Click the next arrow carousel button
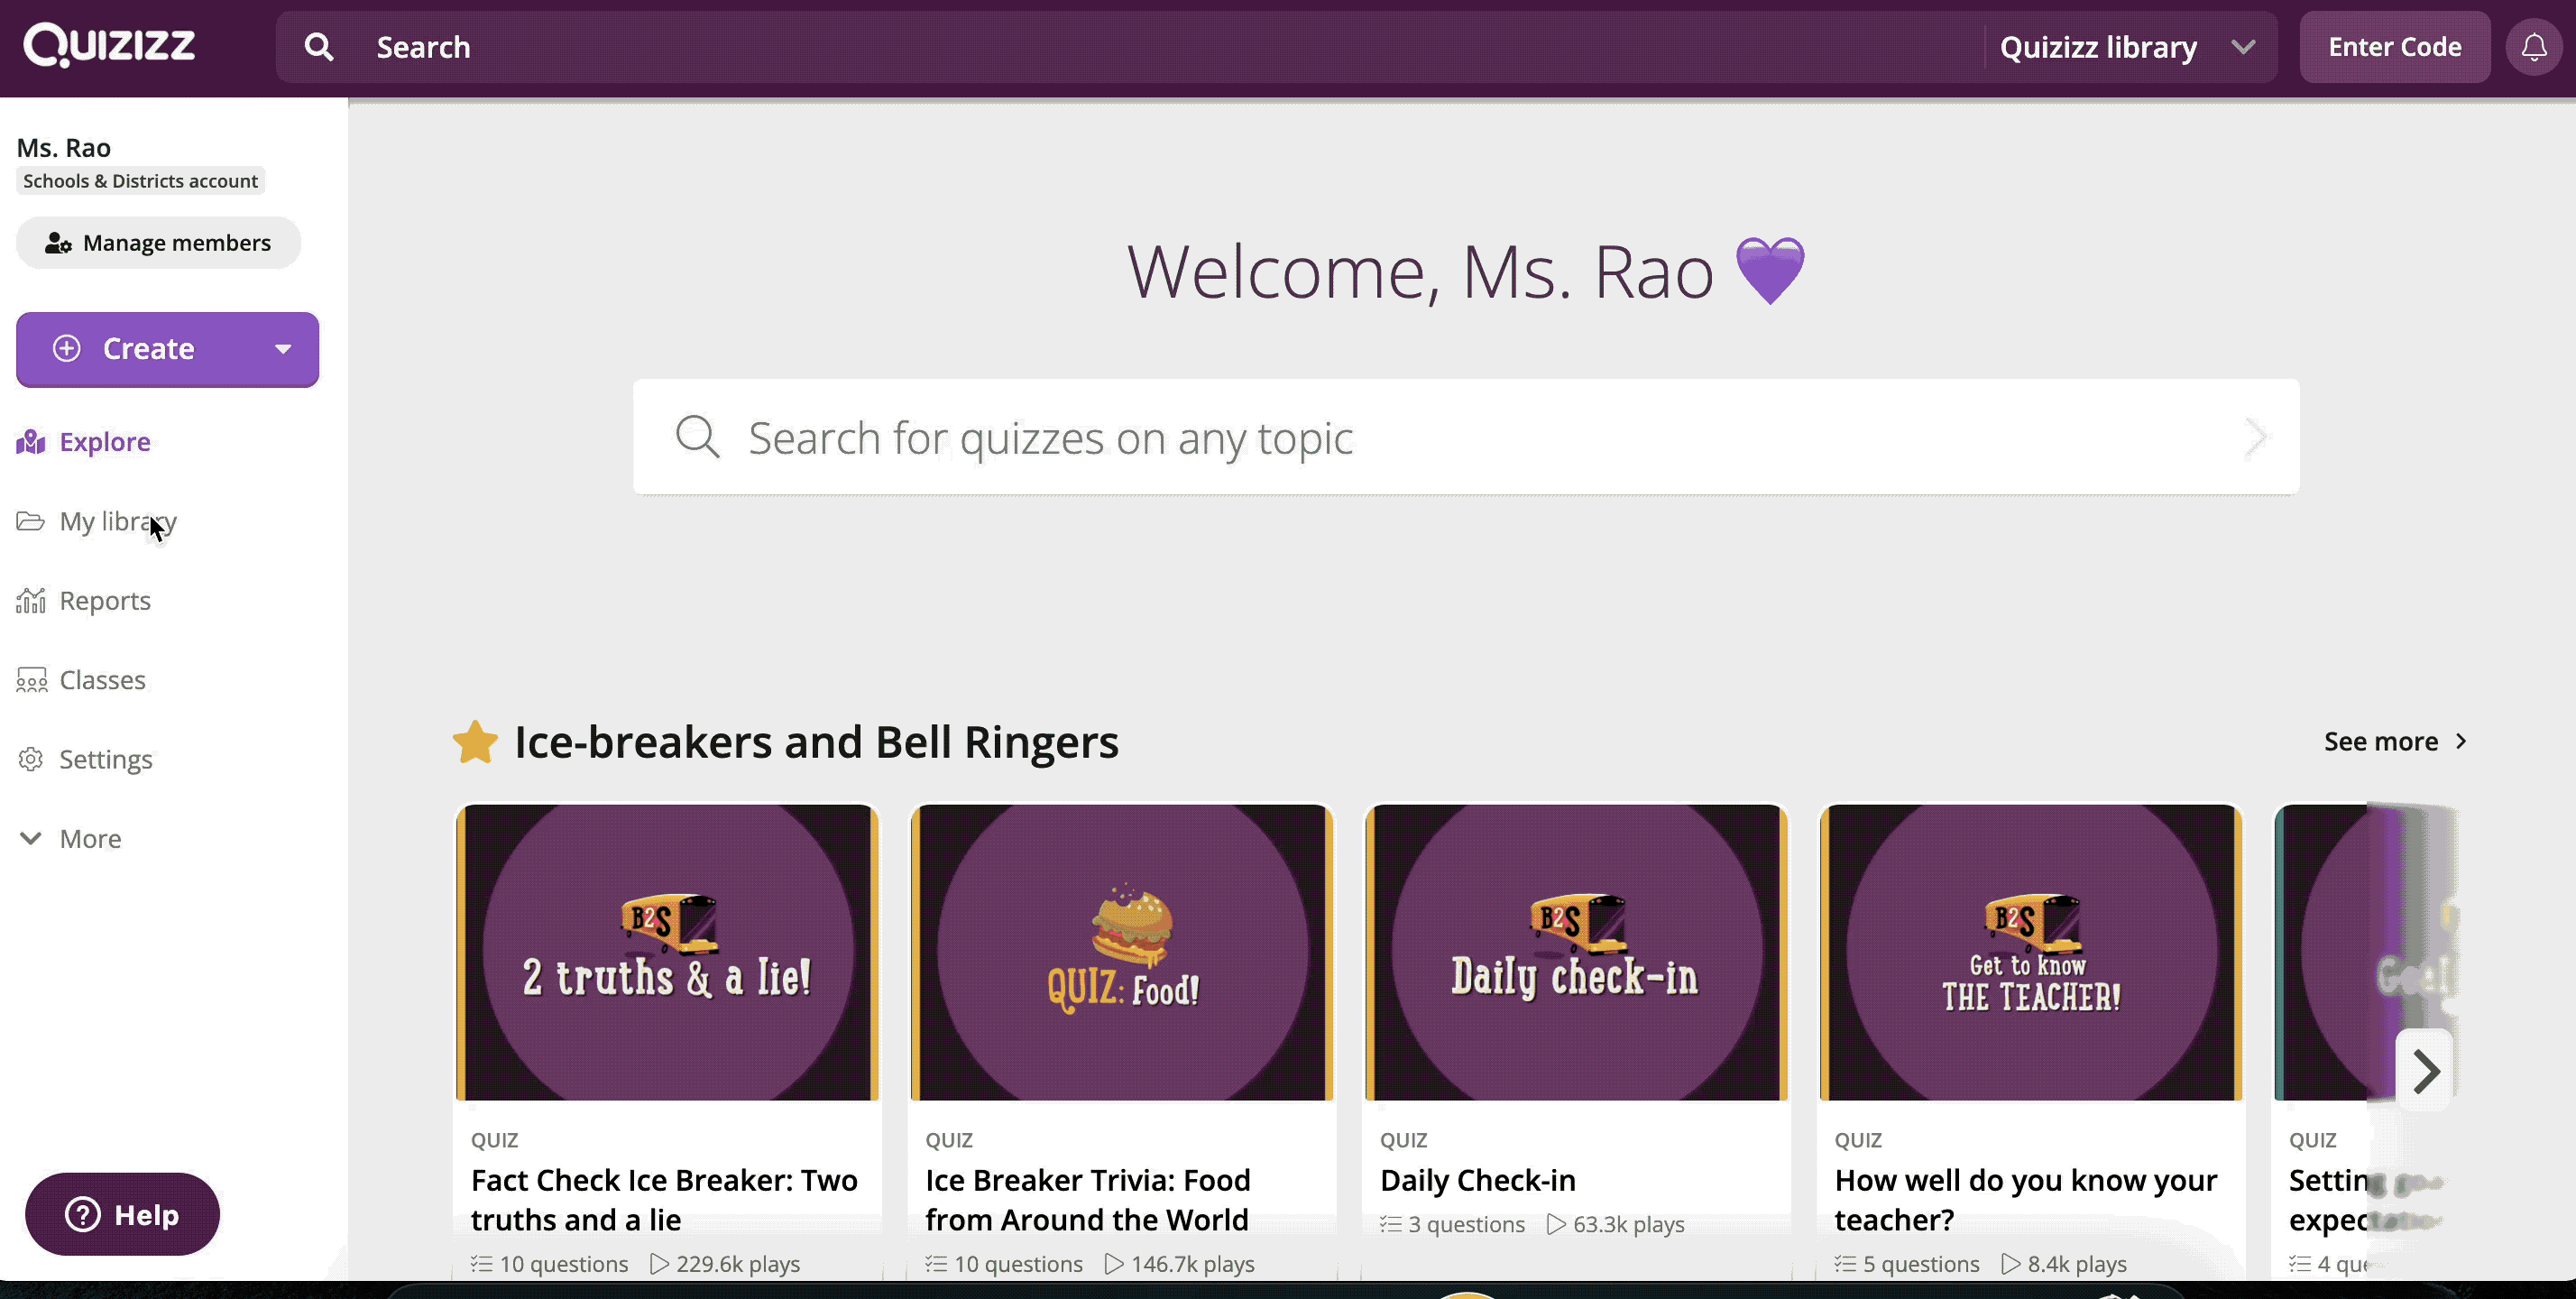 2425,1069
